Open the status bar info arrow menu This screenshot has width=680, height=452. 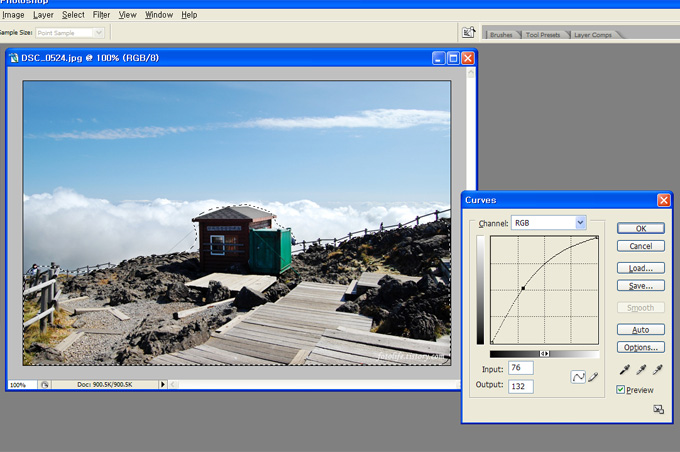pyautogui.click(x=163, y=384)
